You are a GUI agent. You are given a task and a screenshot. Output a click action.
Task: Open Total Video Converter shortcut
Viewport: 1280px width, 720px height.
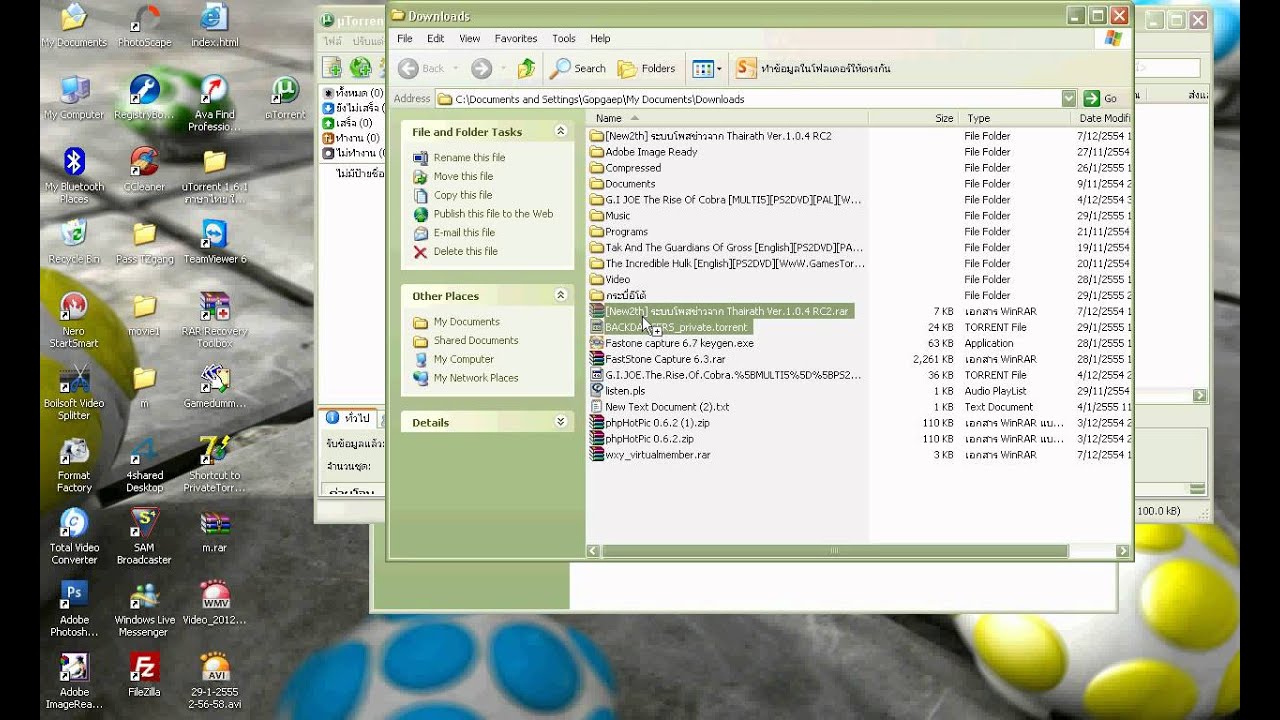pyautogui.click(x=74, y=536)
